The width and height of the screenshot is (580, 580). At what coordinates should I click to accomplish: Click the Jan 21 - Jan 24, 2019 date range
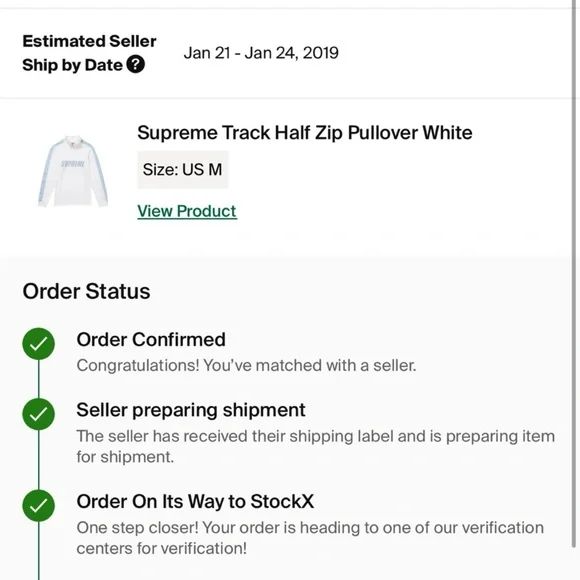pyautogui.click(x=261, y=53)
